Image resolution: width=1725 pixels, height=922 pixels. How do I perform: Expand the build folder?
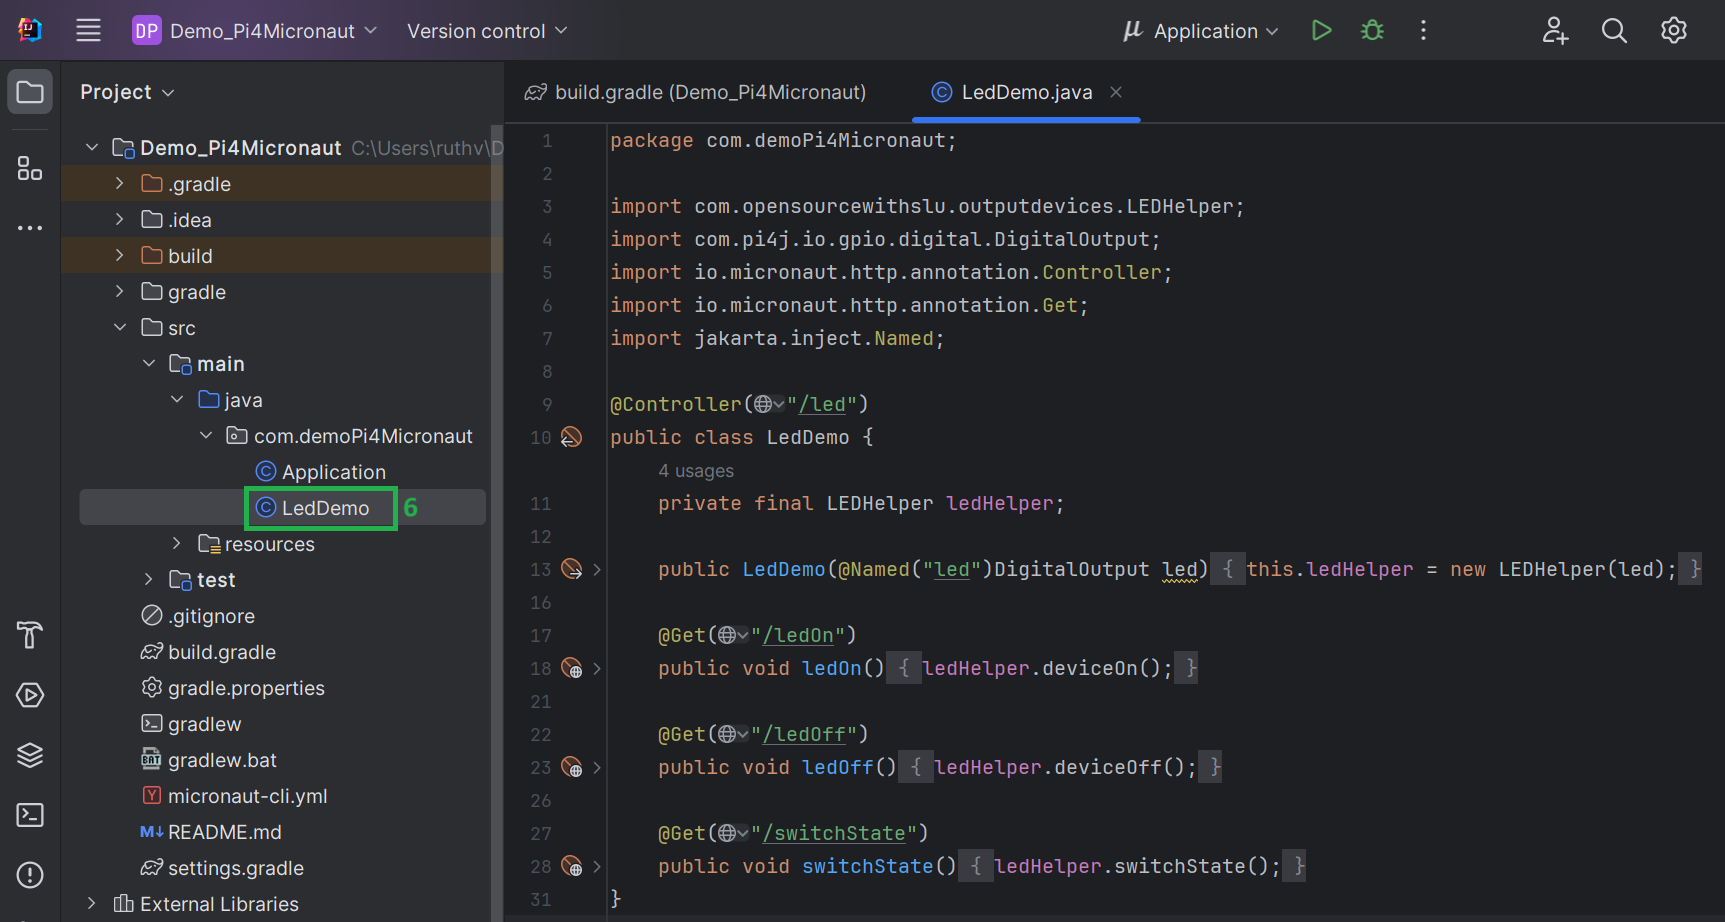[x=120, y=256]
